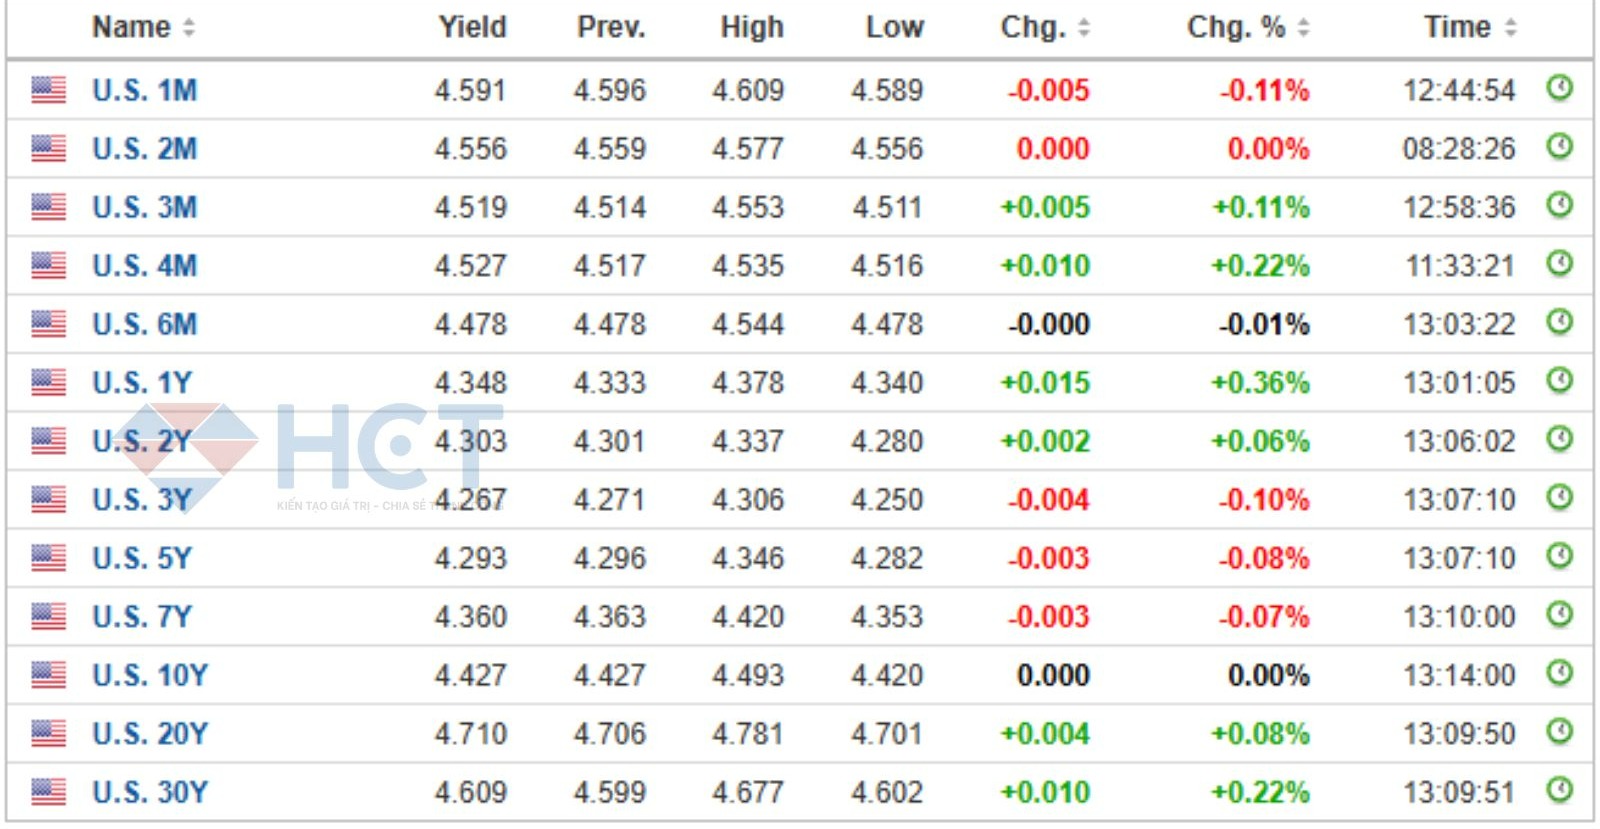Screen dimensions: 1600x829
Task: Open the U.S. 30Y bond link
Action: click(x=149, y=792)
